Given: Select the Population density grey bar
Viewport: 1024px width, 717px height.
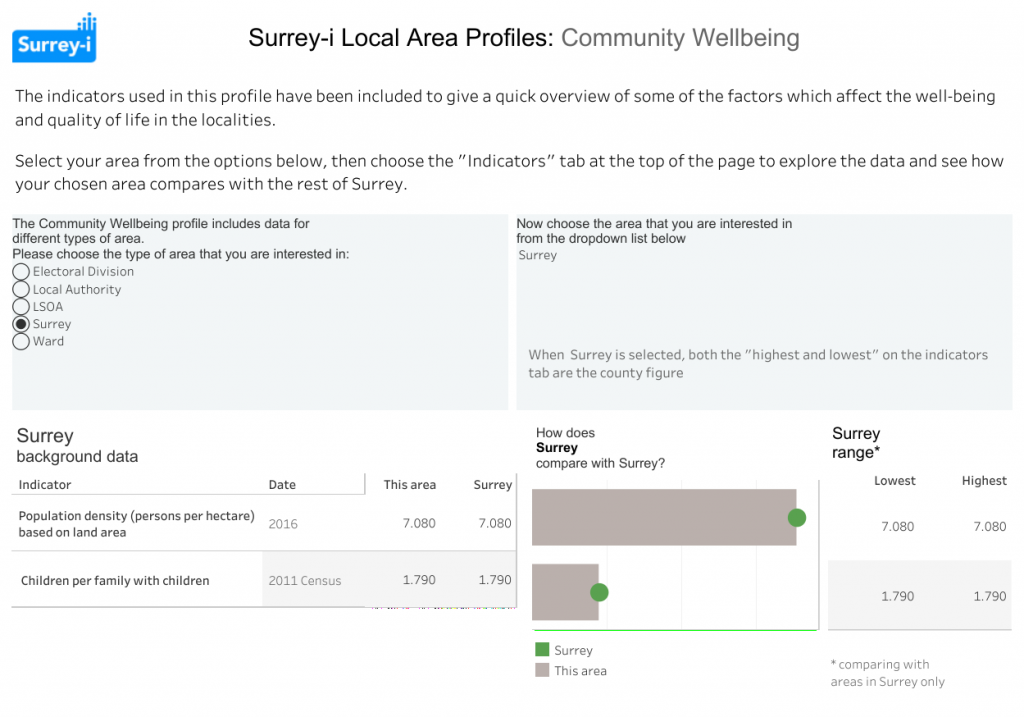Looking at the screenshot, I should point(664,517).
